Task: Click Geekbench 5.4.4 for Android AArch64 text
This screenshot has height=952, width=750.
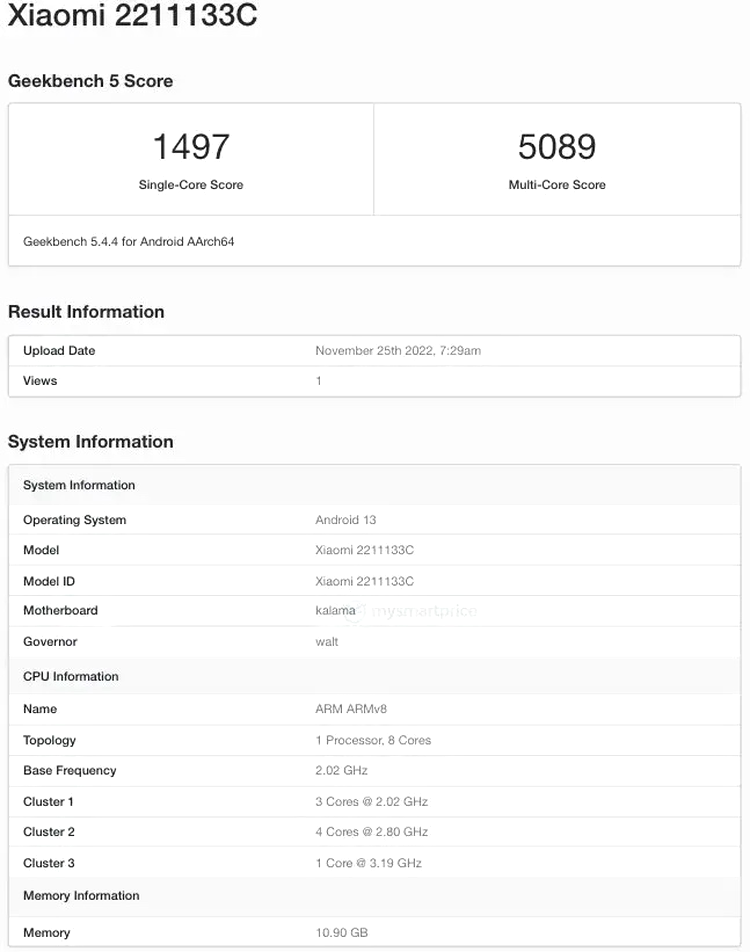Action: (x=128, y=241)
